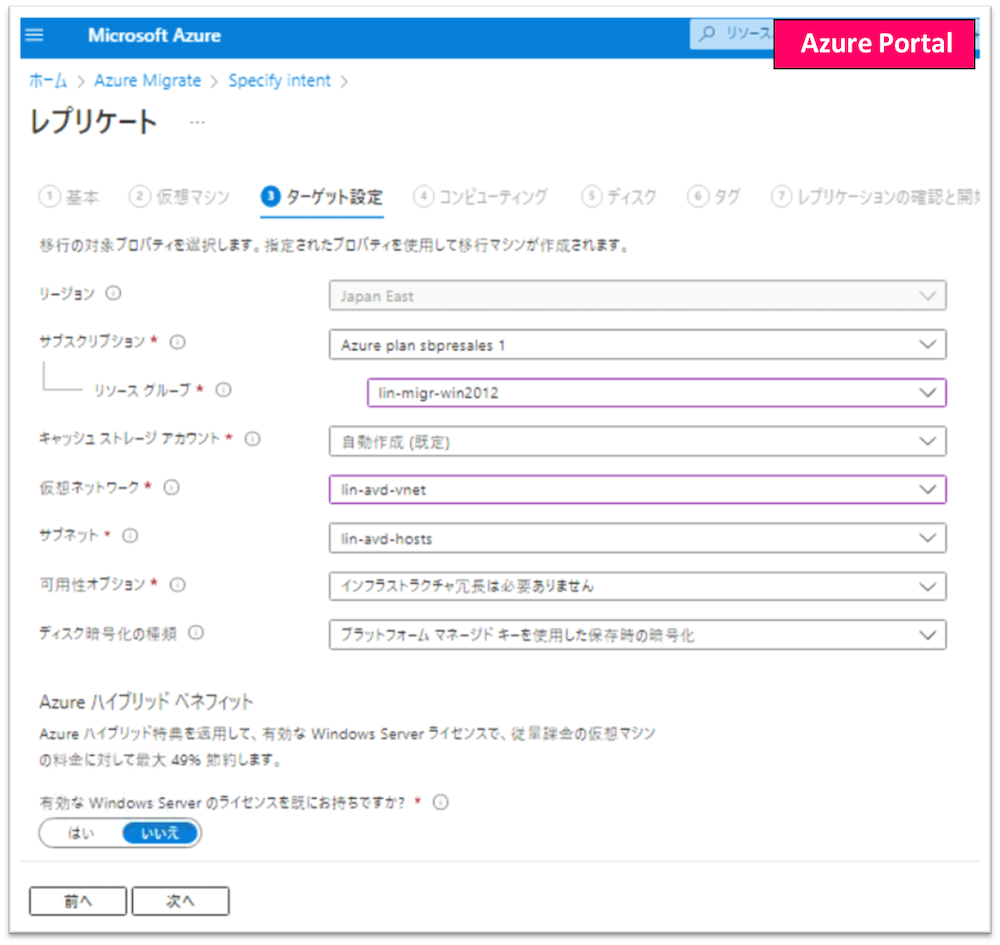The image size is (1000, 945).
Task: Click the info icon beside 可用性オプション
Action: (177, 584)
